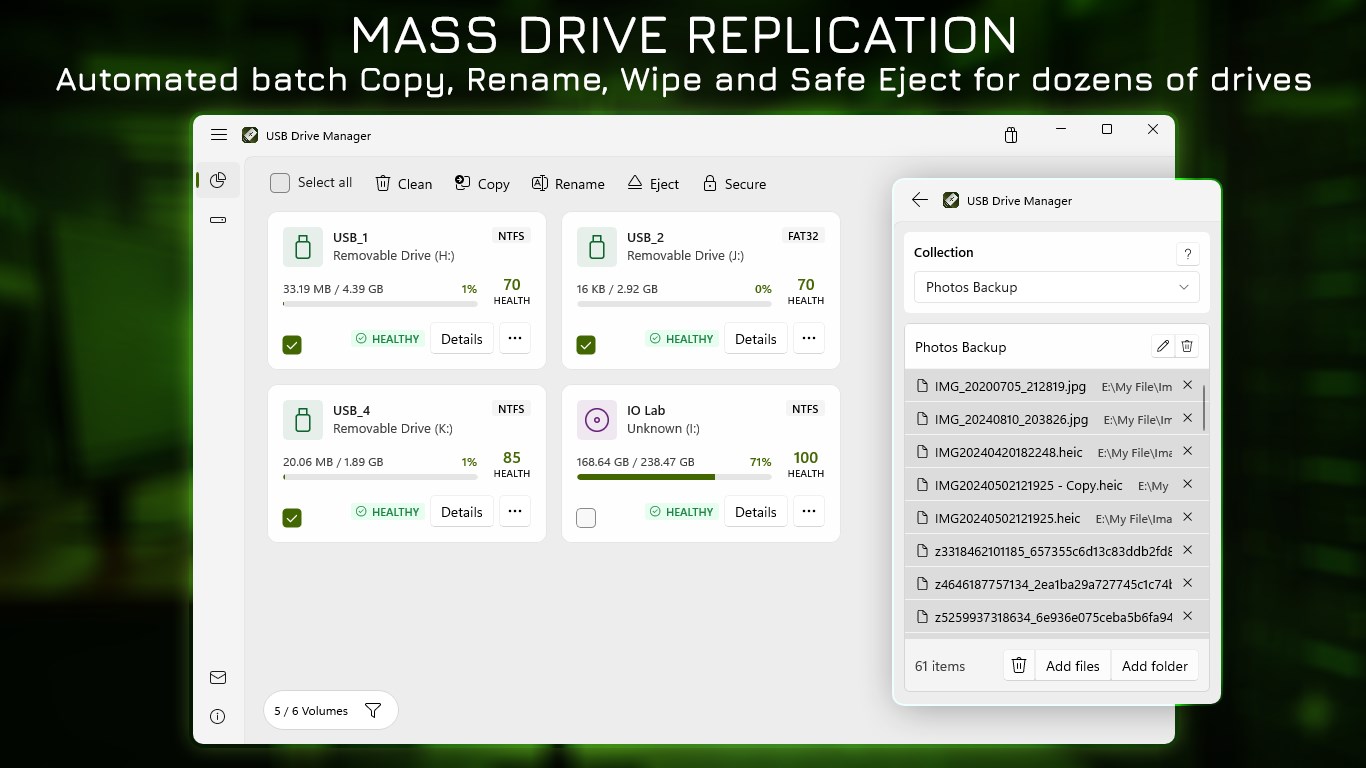The height and width of the screenshot is (768, 1366).
Task: Remove IMG20240502121925 - Copy.heic from the list
Action: click(1188, 484)
